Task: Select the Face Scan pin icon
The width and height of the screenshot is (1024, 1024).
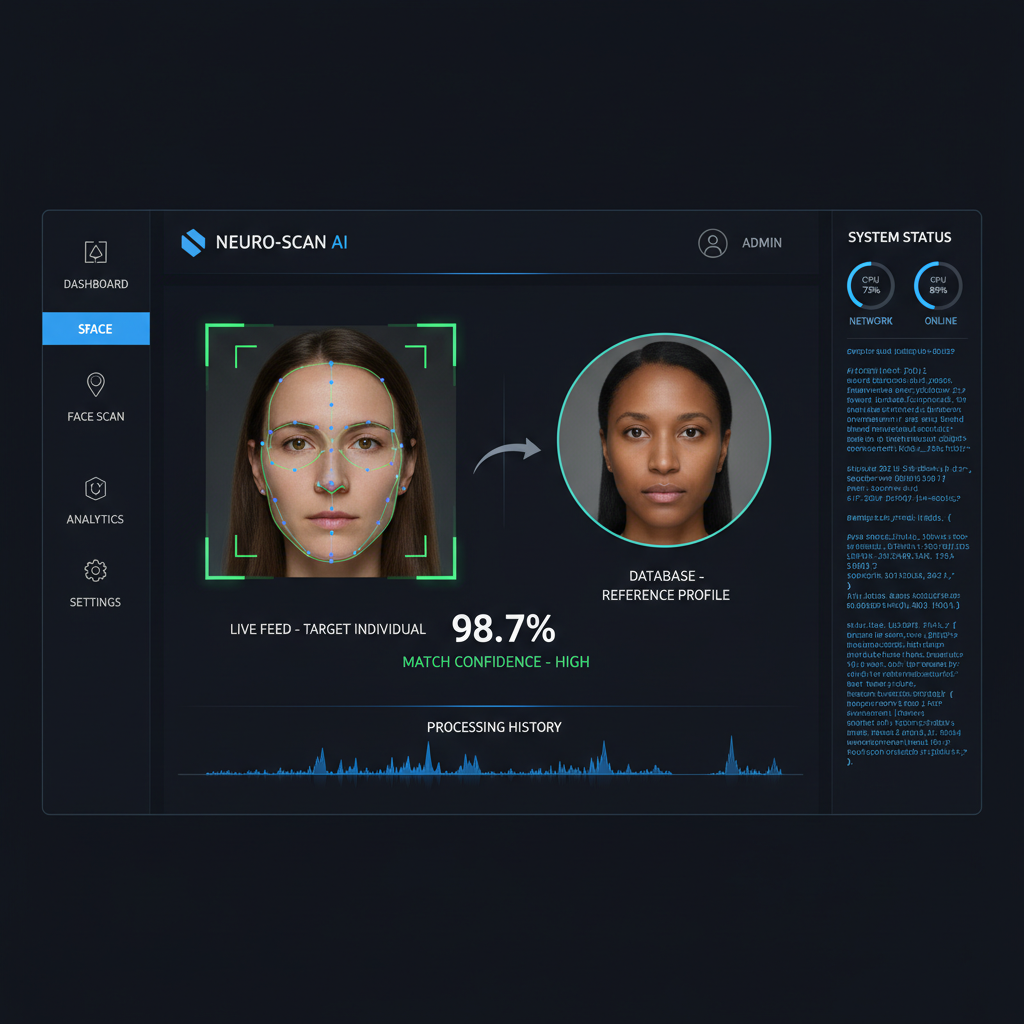Action: [x=95, y=384]
